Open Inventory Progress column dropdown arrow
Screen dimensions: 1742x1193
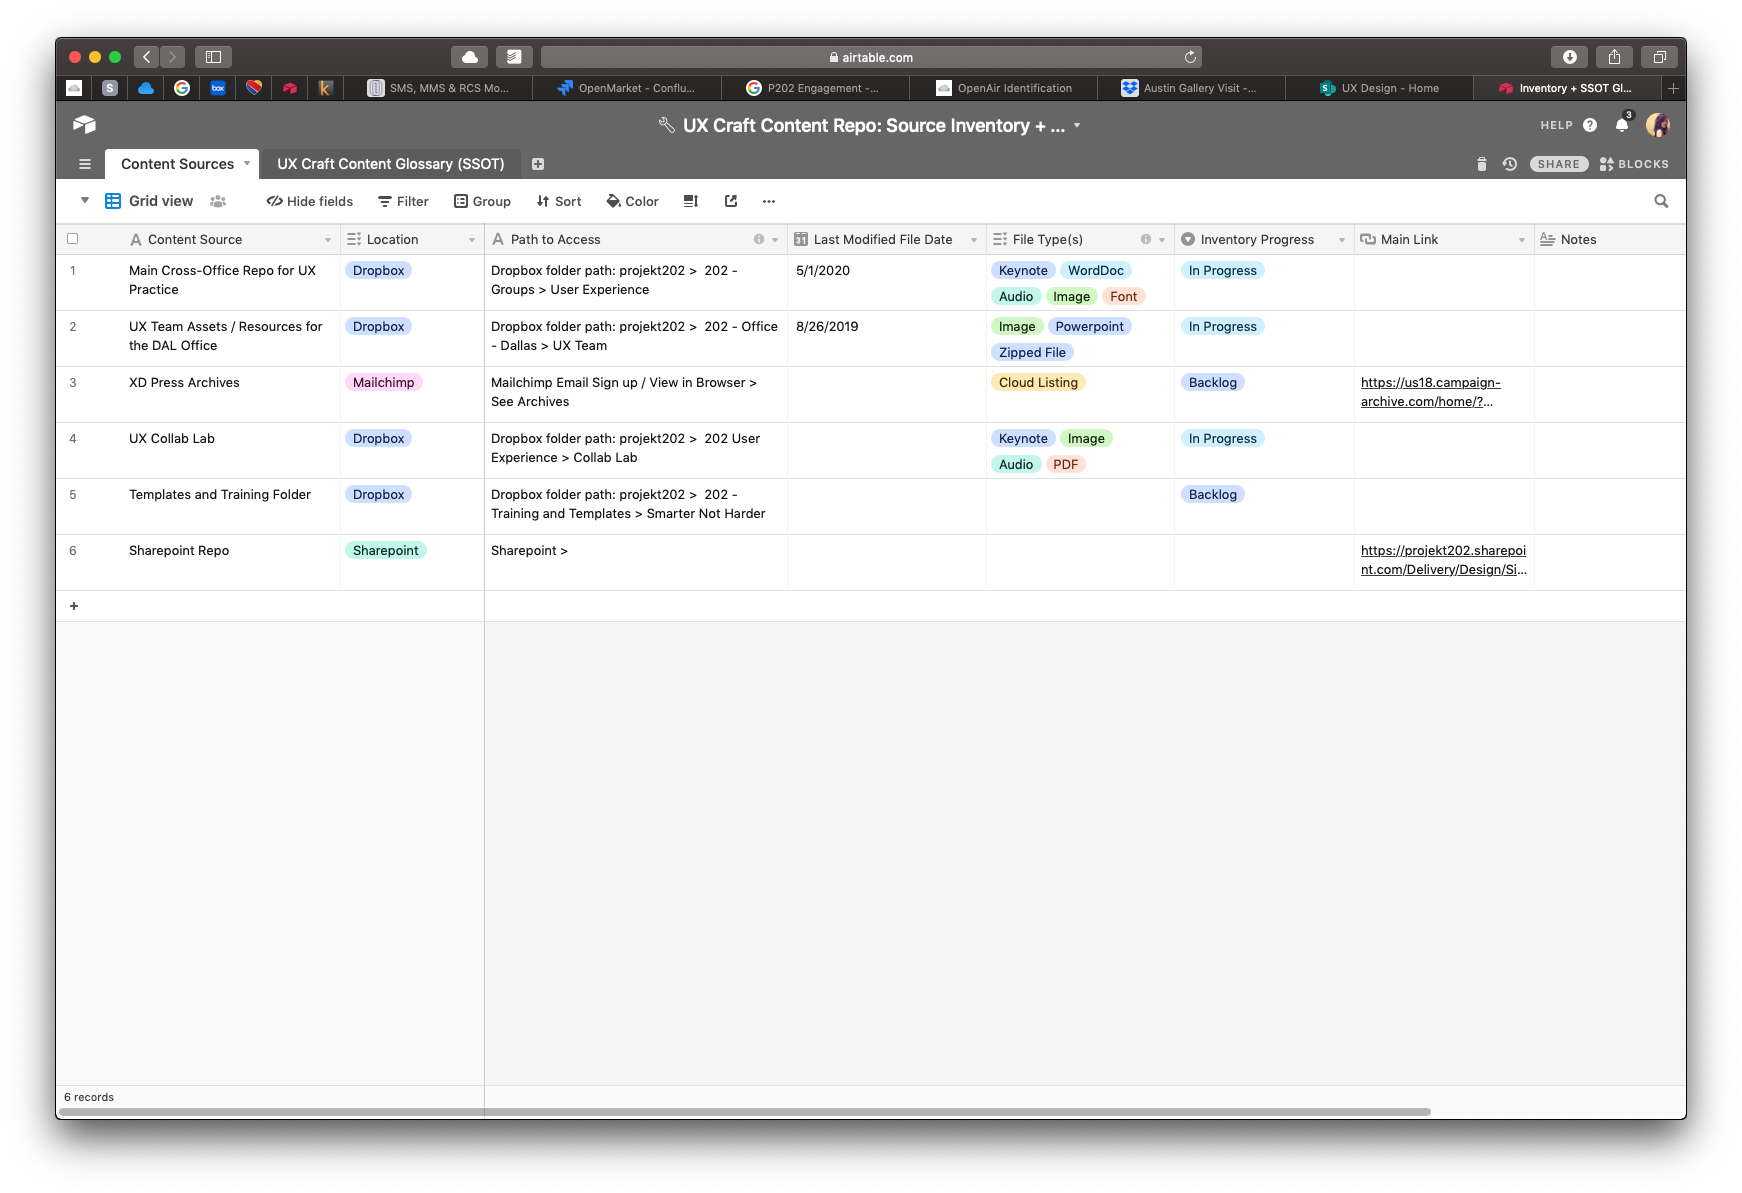tap(1342, 240)
